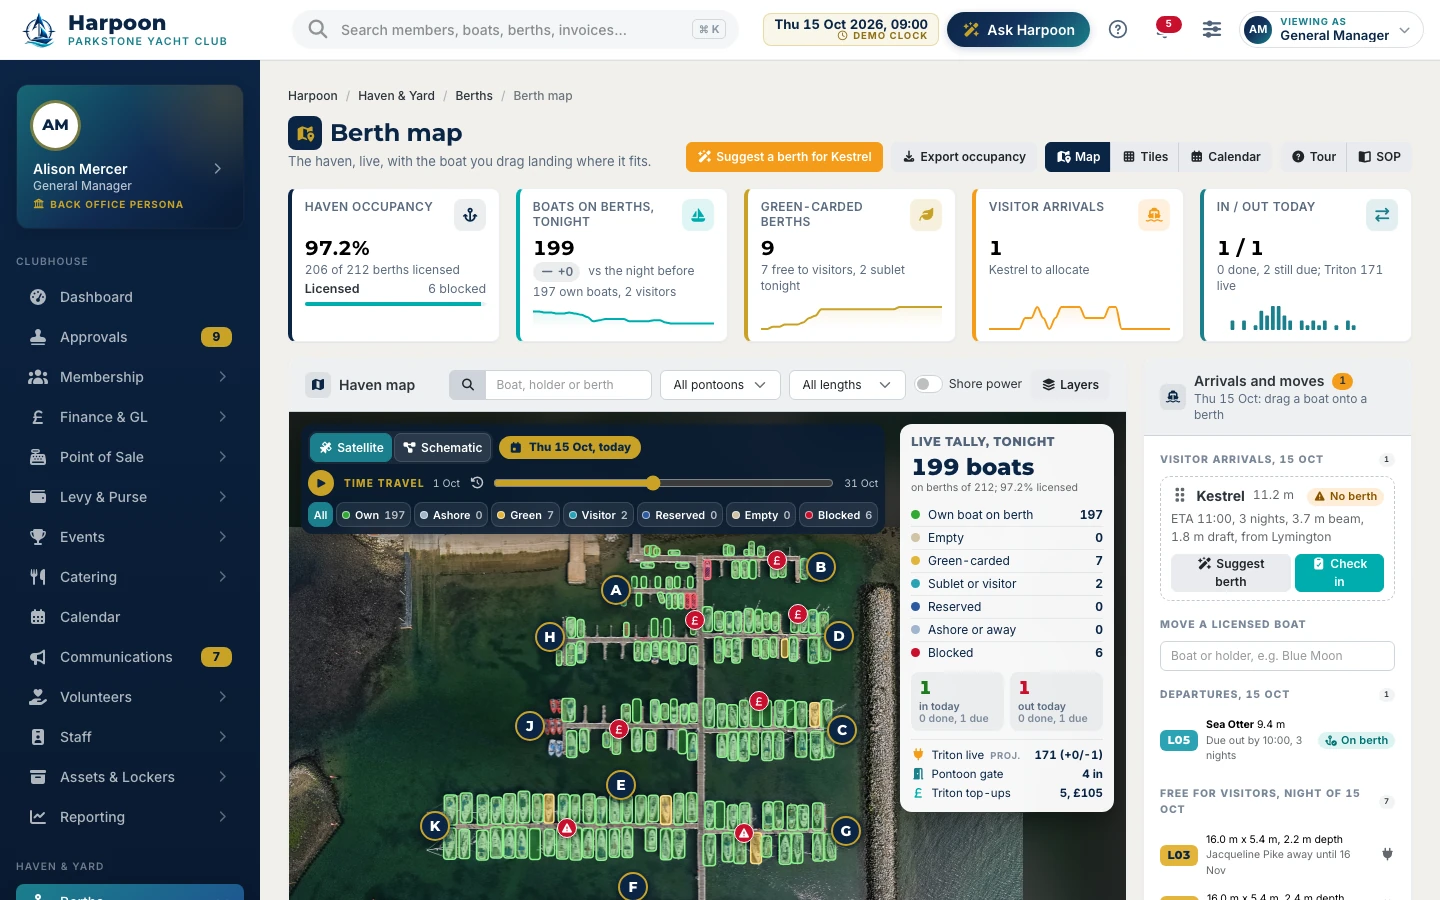
Task: Expand the Membership sidebar section
Action: point(130,377)
